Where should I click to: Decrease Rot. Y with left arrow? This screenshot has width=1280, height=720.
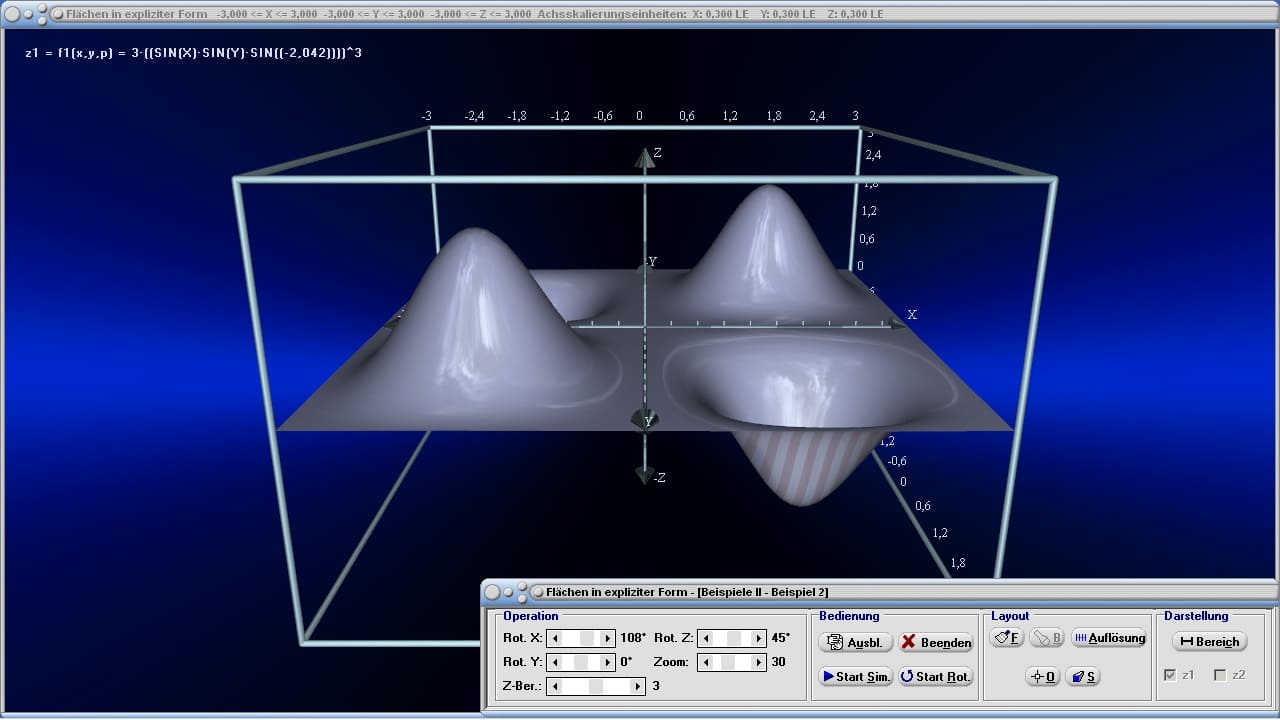click(555, 662)
